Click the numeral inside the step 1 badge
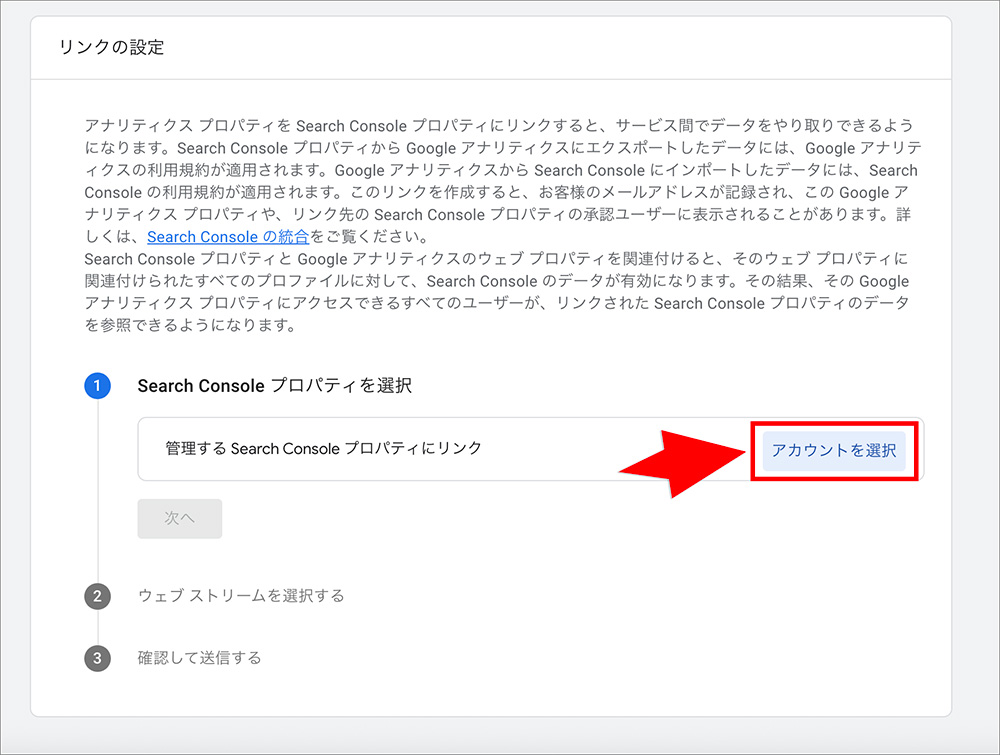The height and width of the screenshot is (755, 1000). (97, 385)
